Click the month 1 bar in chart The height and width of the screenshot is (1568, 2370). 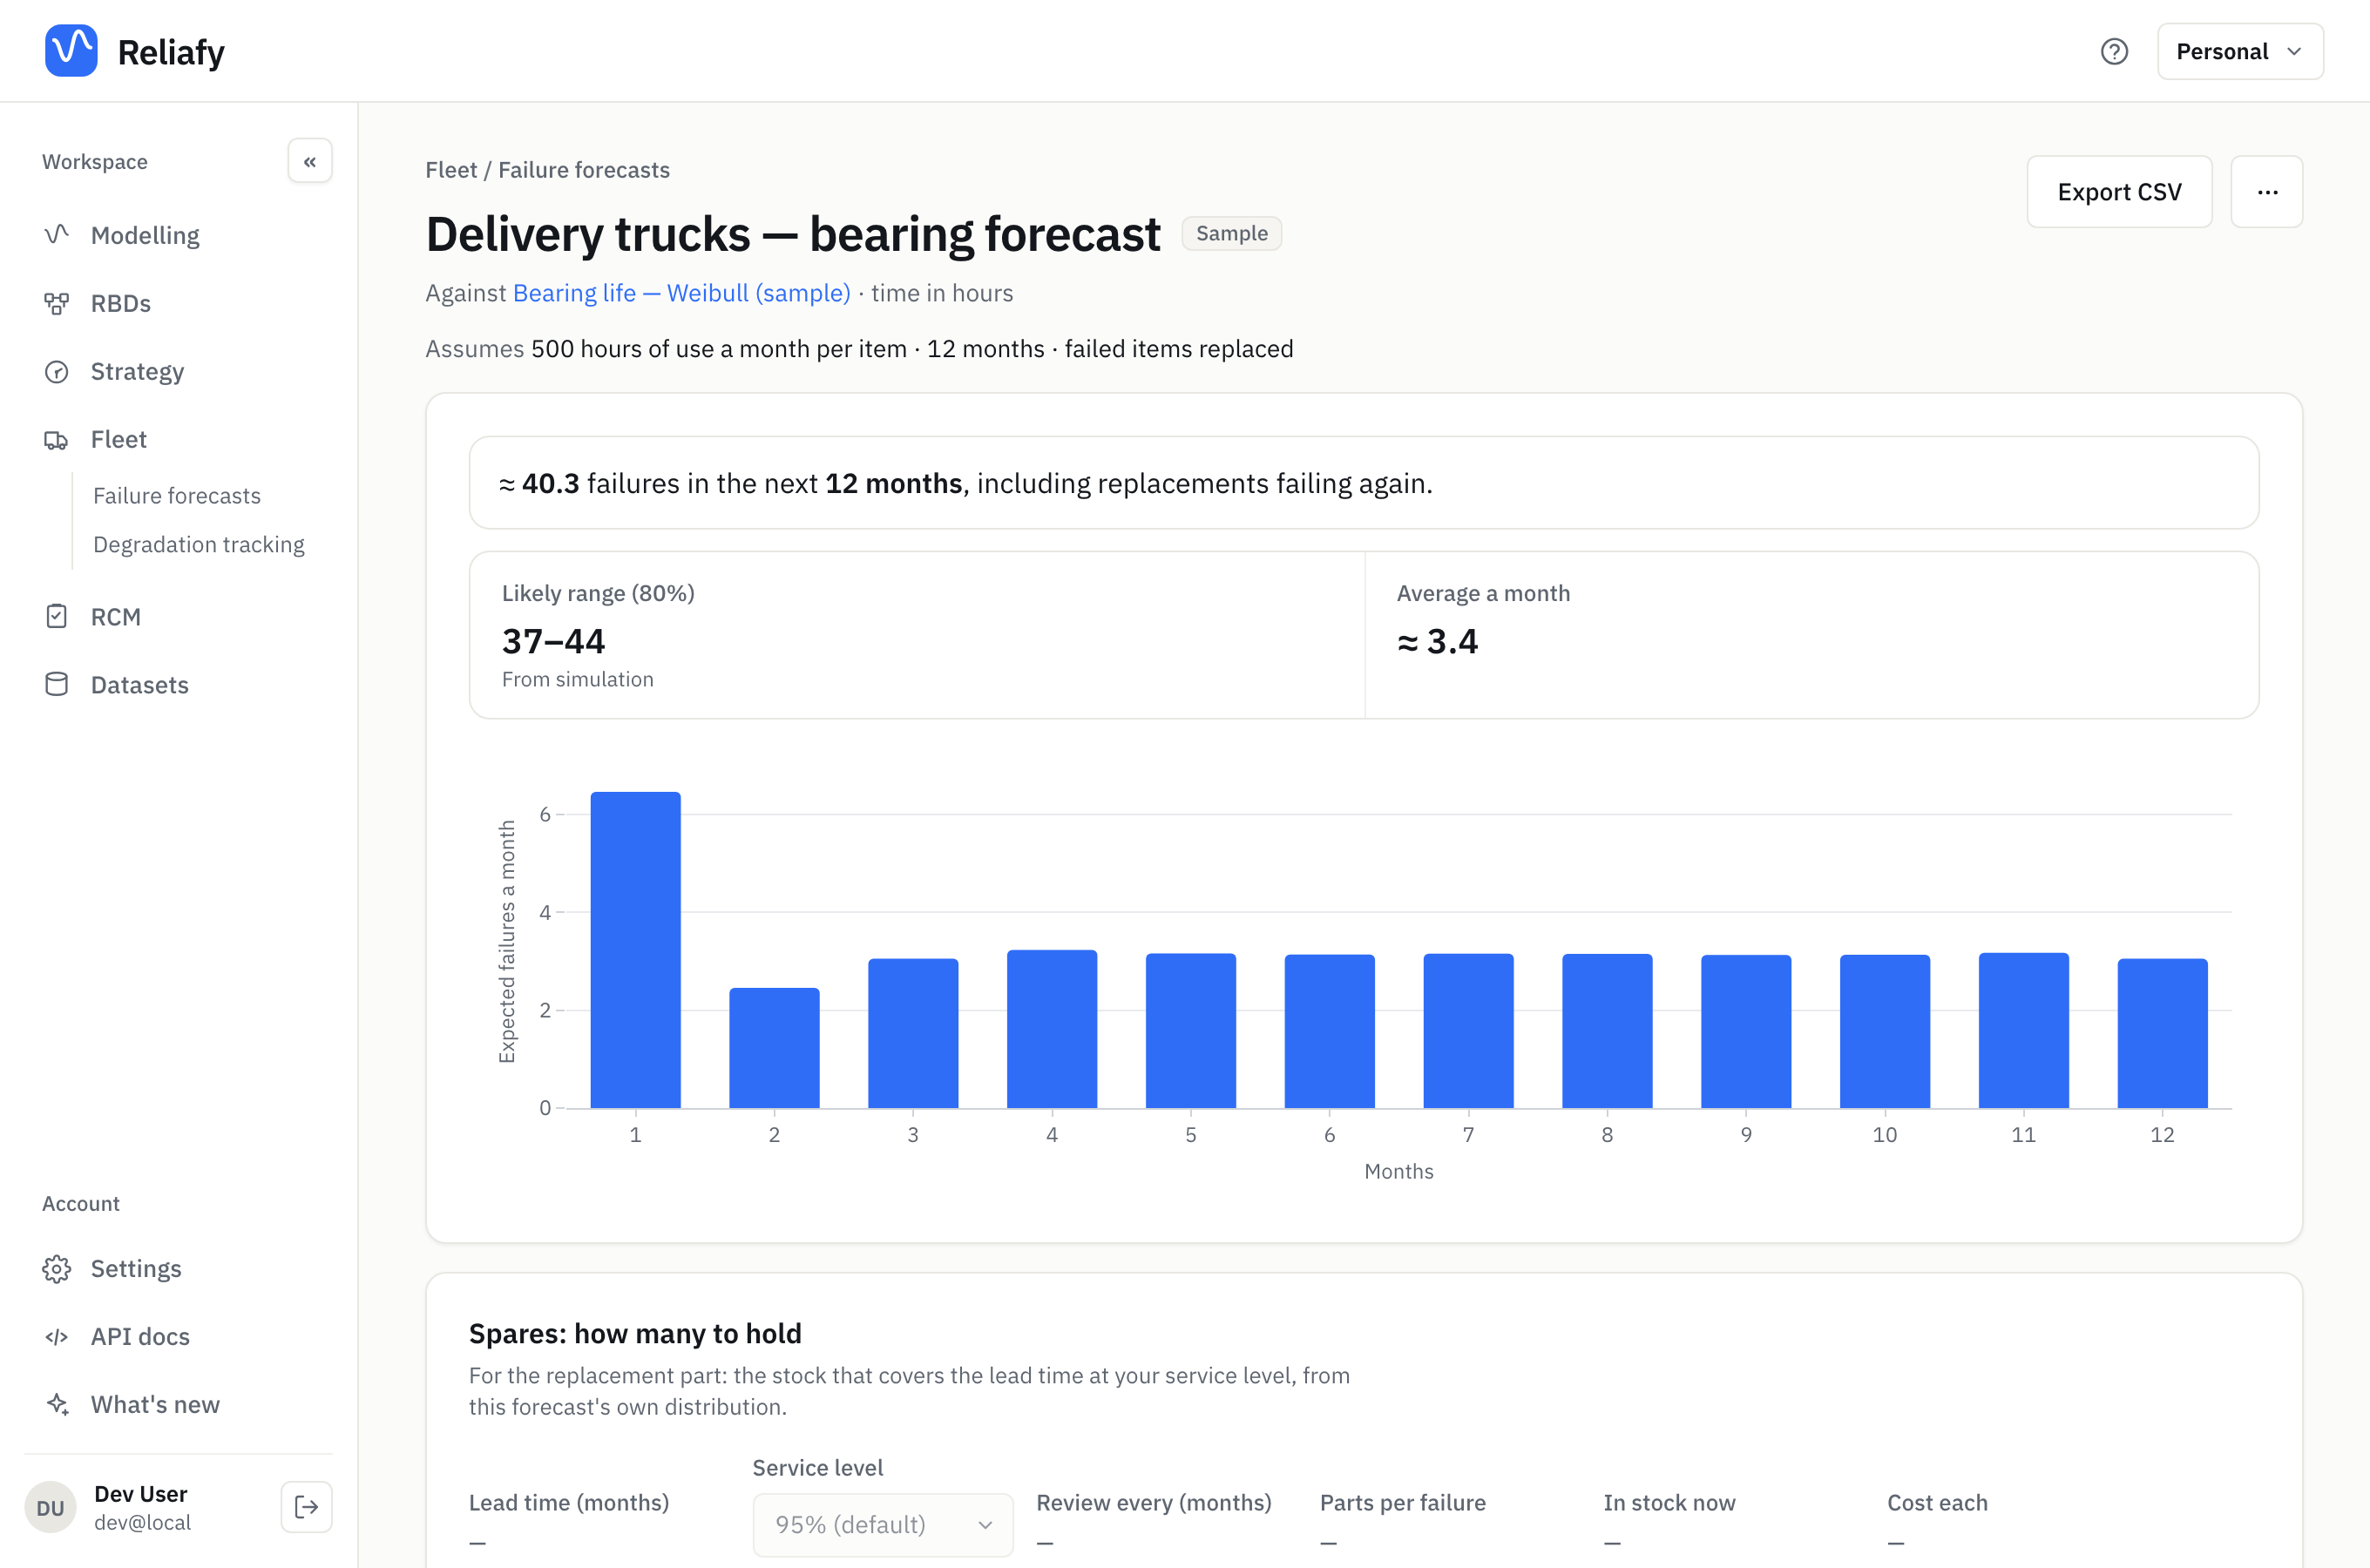pos(635,950)
